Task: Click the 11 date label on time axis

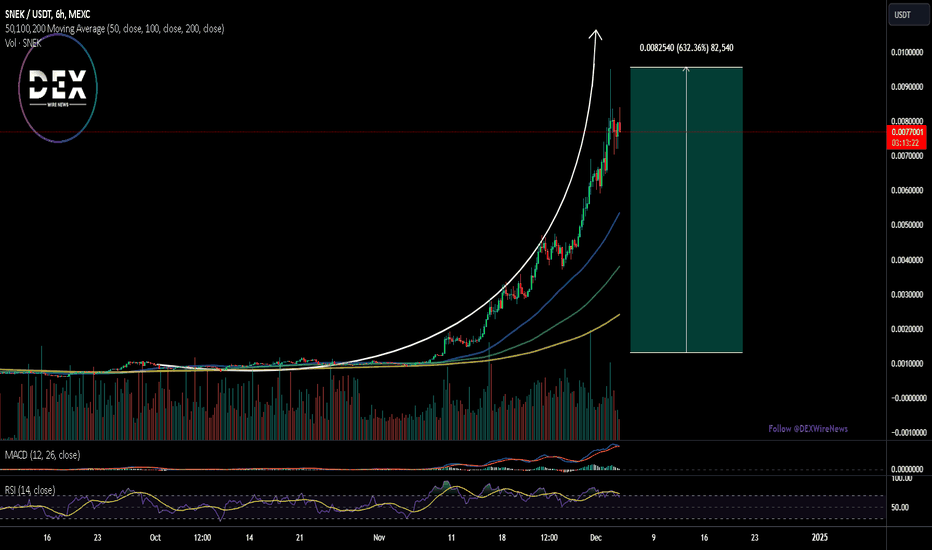Action: click(x=451, y=538)
